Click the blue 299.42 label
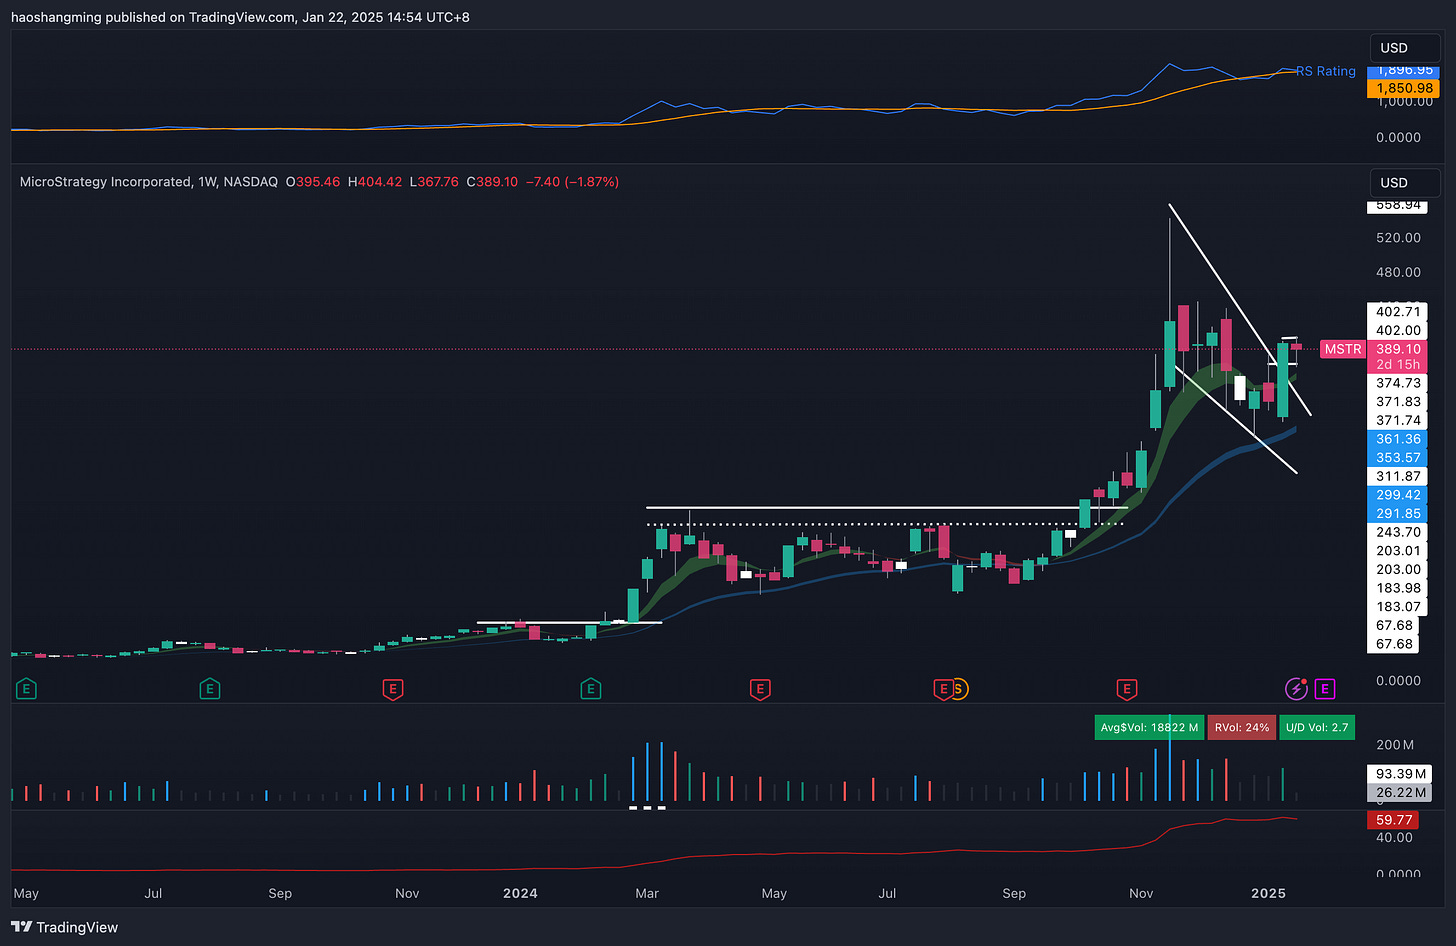Viewport: 1456px width, 946px height. pos(1398,495)
